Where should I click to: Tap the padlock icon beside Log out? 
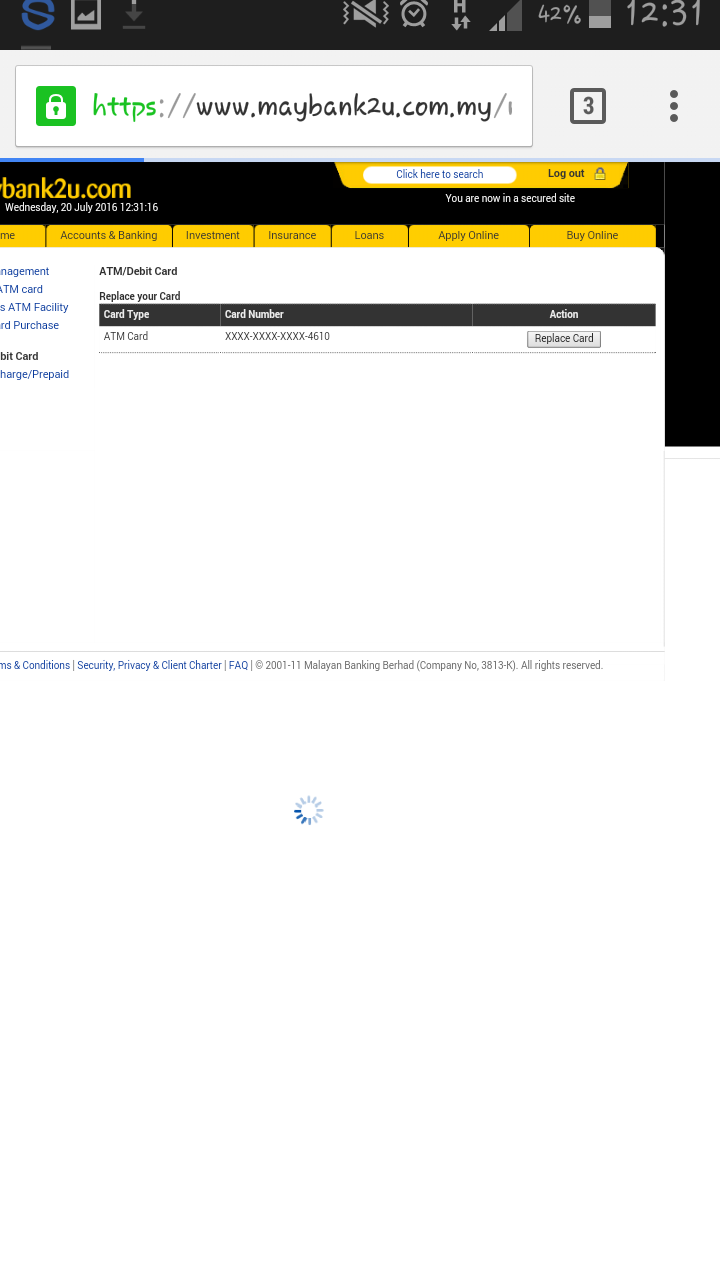(600, 174)
